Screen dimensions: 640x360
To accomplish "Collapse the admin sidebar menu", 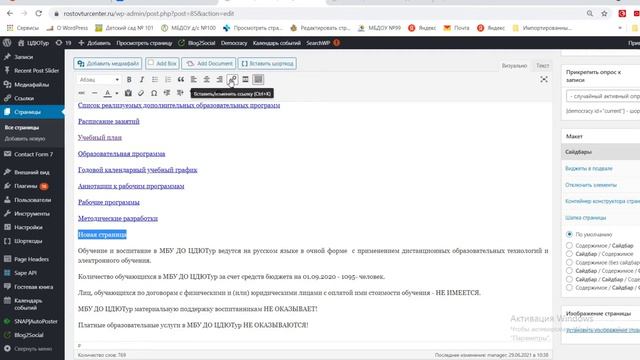I will [32, 349].
